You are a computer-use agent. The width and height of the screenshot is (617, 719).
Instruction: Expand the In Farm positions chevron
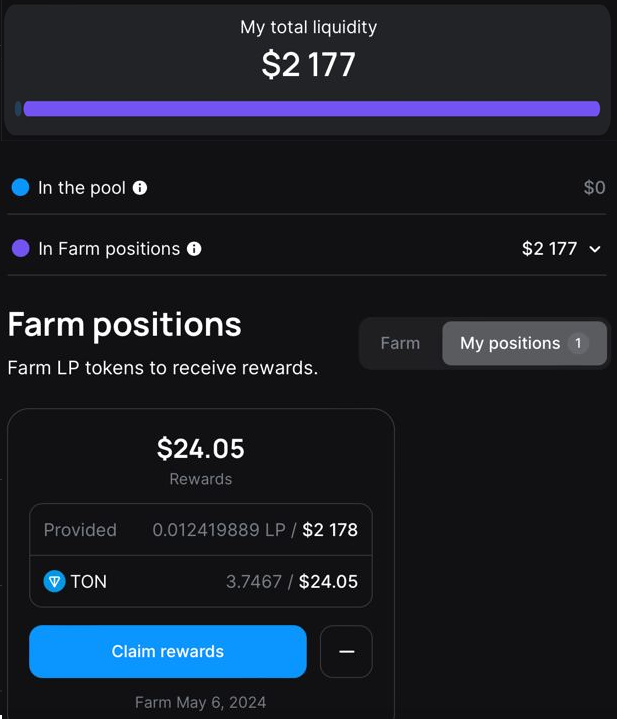click(x=595, y=249)
